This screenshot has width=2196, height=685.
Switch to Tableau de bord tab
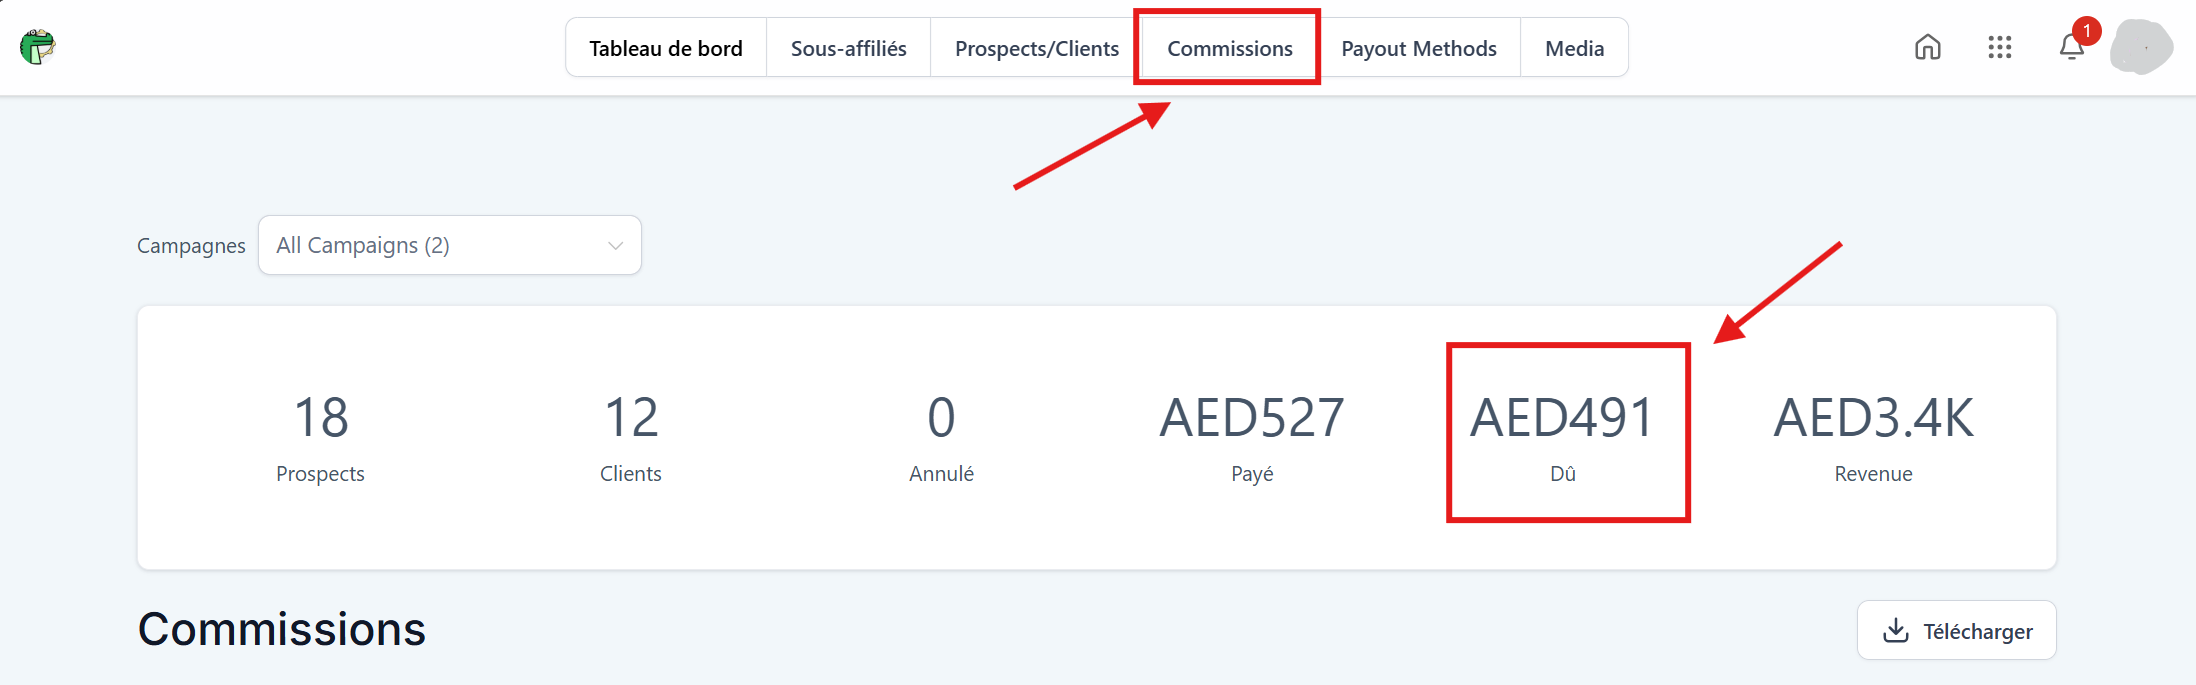[666, 48]
